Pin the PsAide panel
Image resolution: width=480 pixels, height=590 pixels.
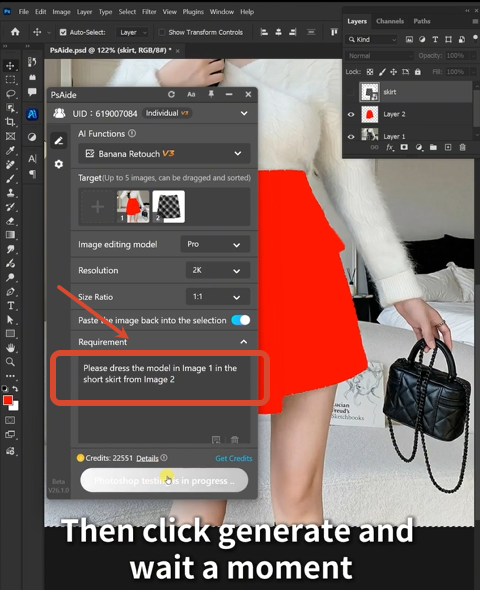[211, 94]
